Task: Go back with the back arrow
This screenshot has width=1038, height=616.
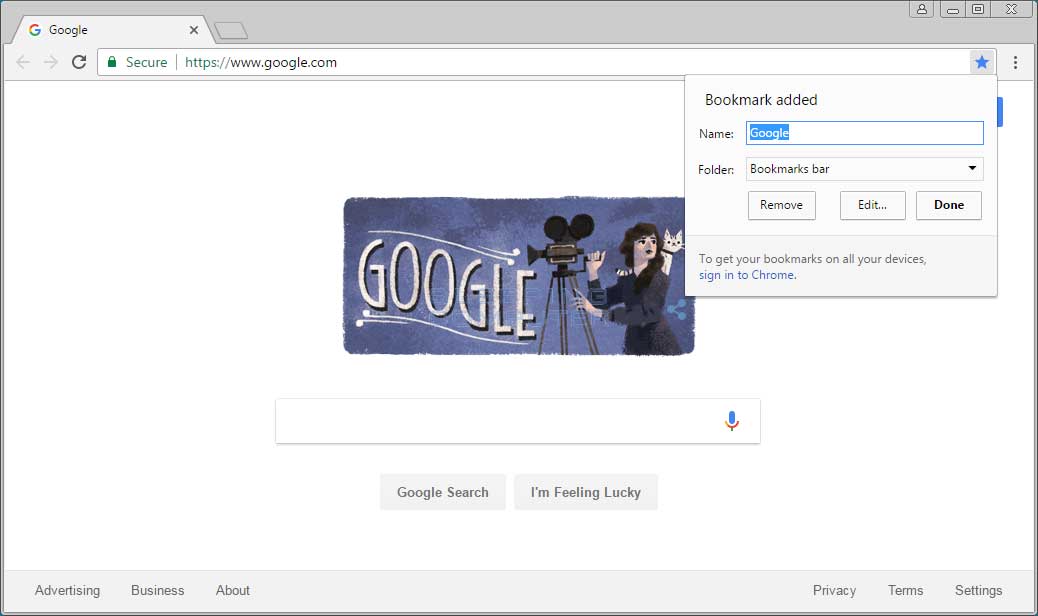Action: pos(23,62)
